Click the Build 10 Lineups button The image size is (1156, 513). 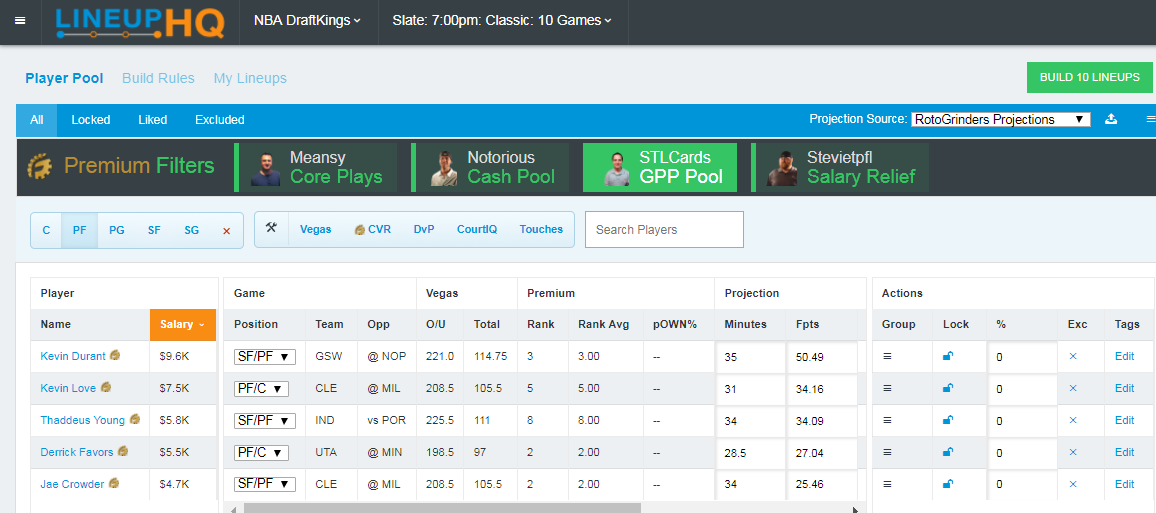click(1090, 77)
